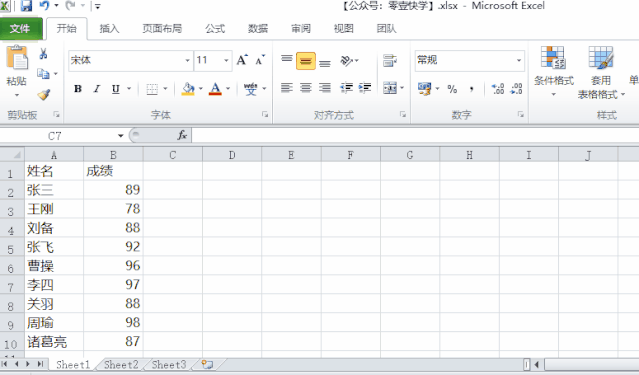639x375 pixels.
Task: Open the 宋体 font name dropdown
Action: [x=187, y=60]
